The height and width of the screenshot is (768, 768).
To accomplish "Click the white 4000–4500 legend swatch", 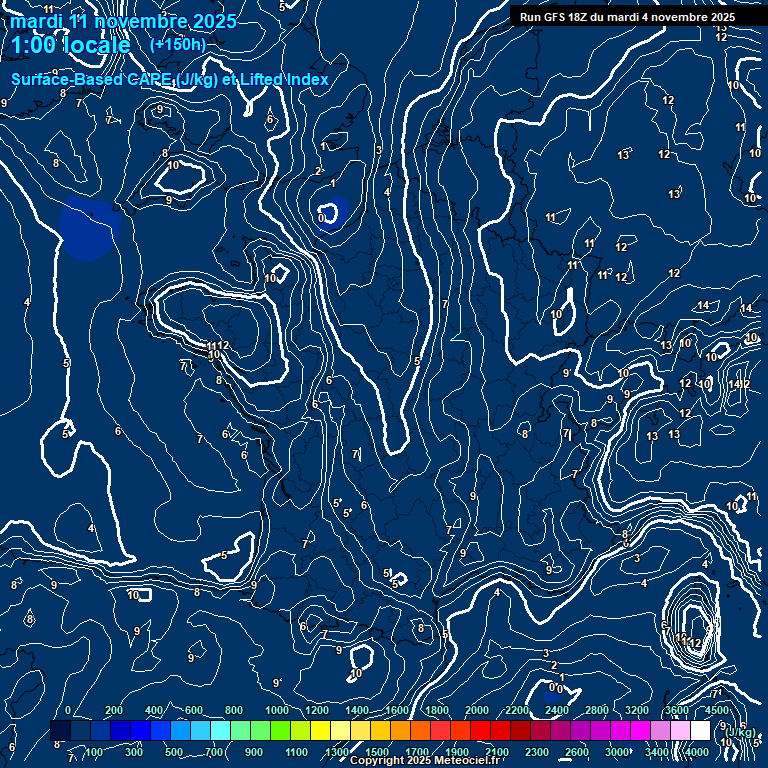I will pyautogui.click(x=700, y=730).
